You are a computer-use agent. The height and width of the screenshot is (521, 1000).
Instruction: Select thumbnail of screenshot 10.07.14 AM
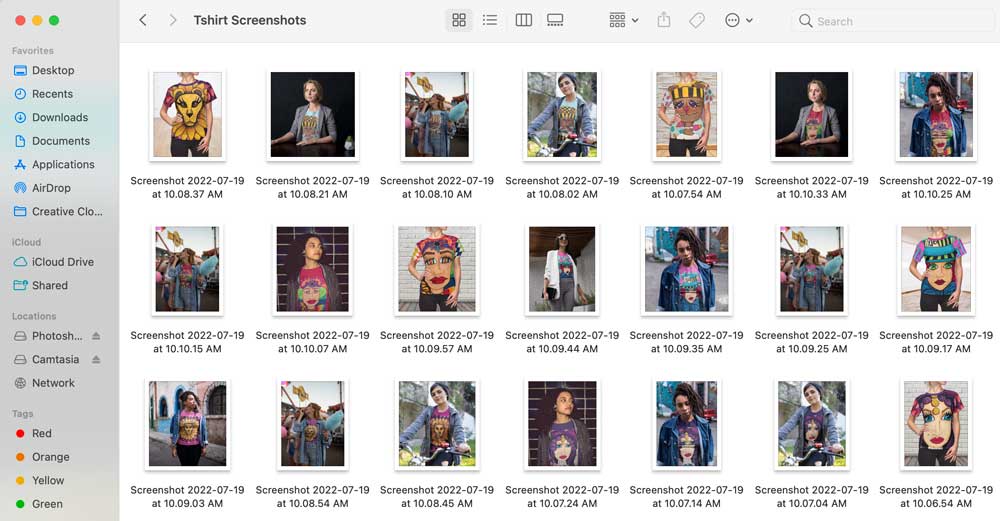[686, 424]
